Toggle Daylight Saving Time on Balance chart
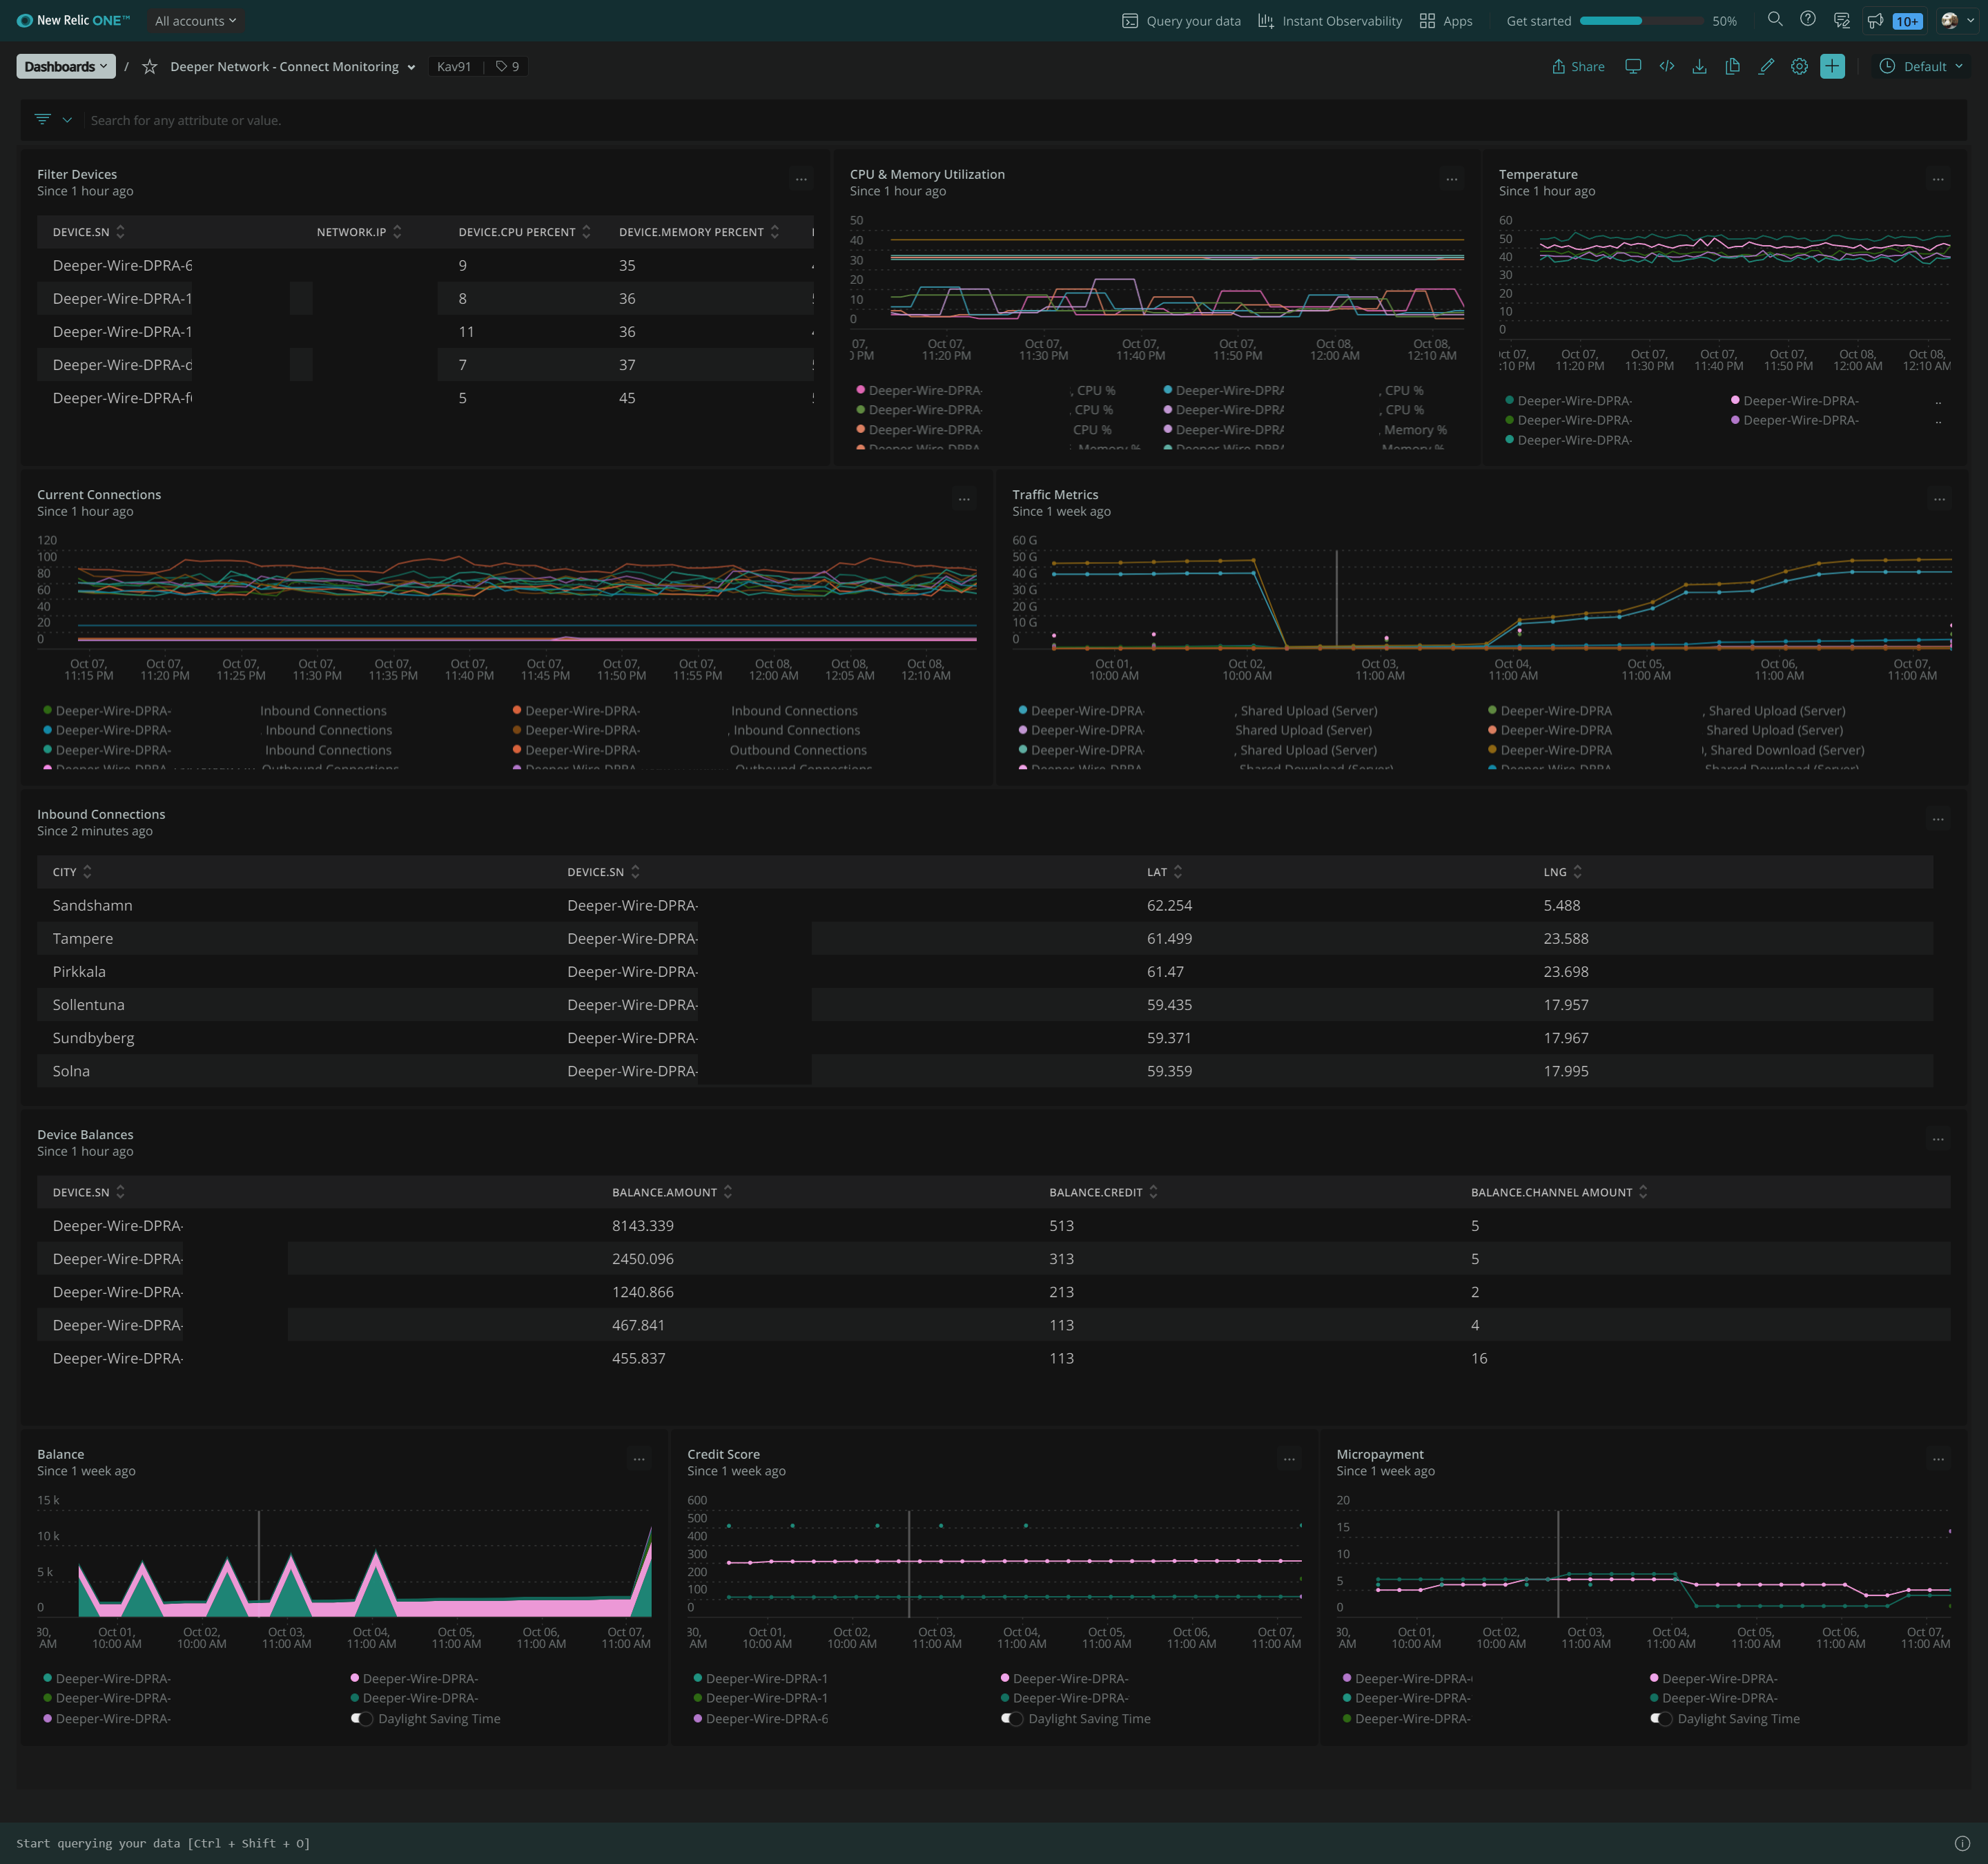The image size is (1988, 1864). [362, 1718]
